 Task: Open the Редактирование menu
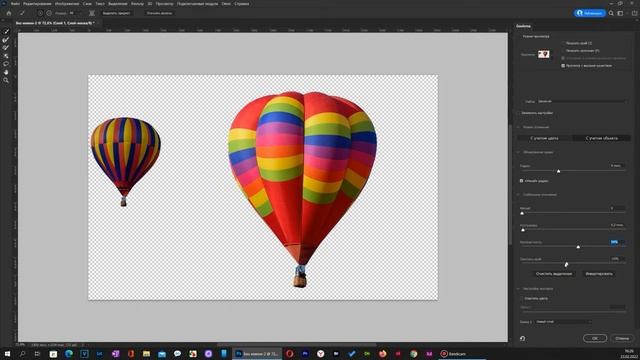coord(37,4)
